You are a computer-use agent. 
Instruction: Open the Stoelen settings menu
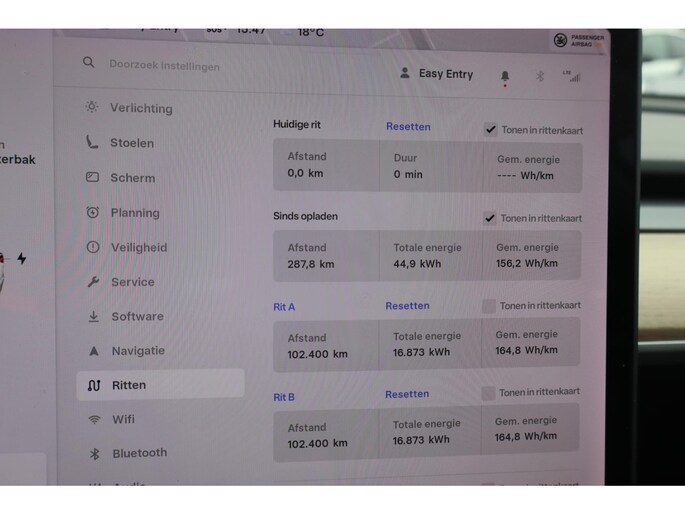pyautogui.click(x=131, y=143)
